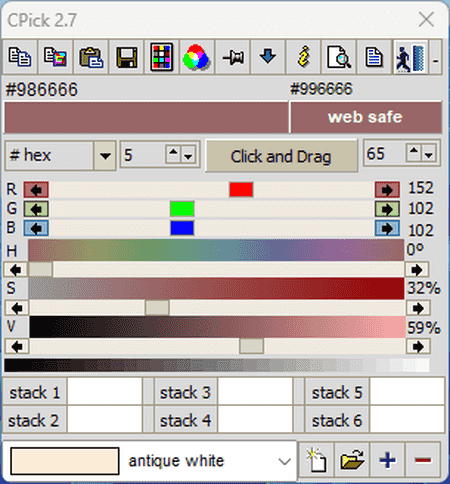
Task: Click the saturation scrollbar thumb
Action: point(157,308)
